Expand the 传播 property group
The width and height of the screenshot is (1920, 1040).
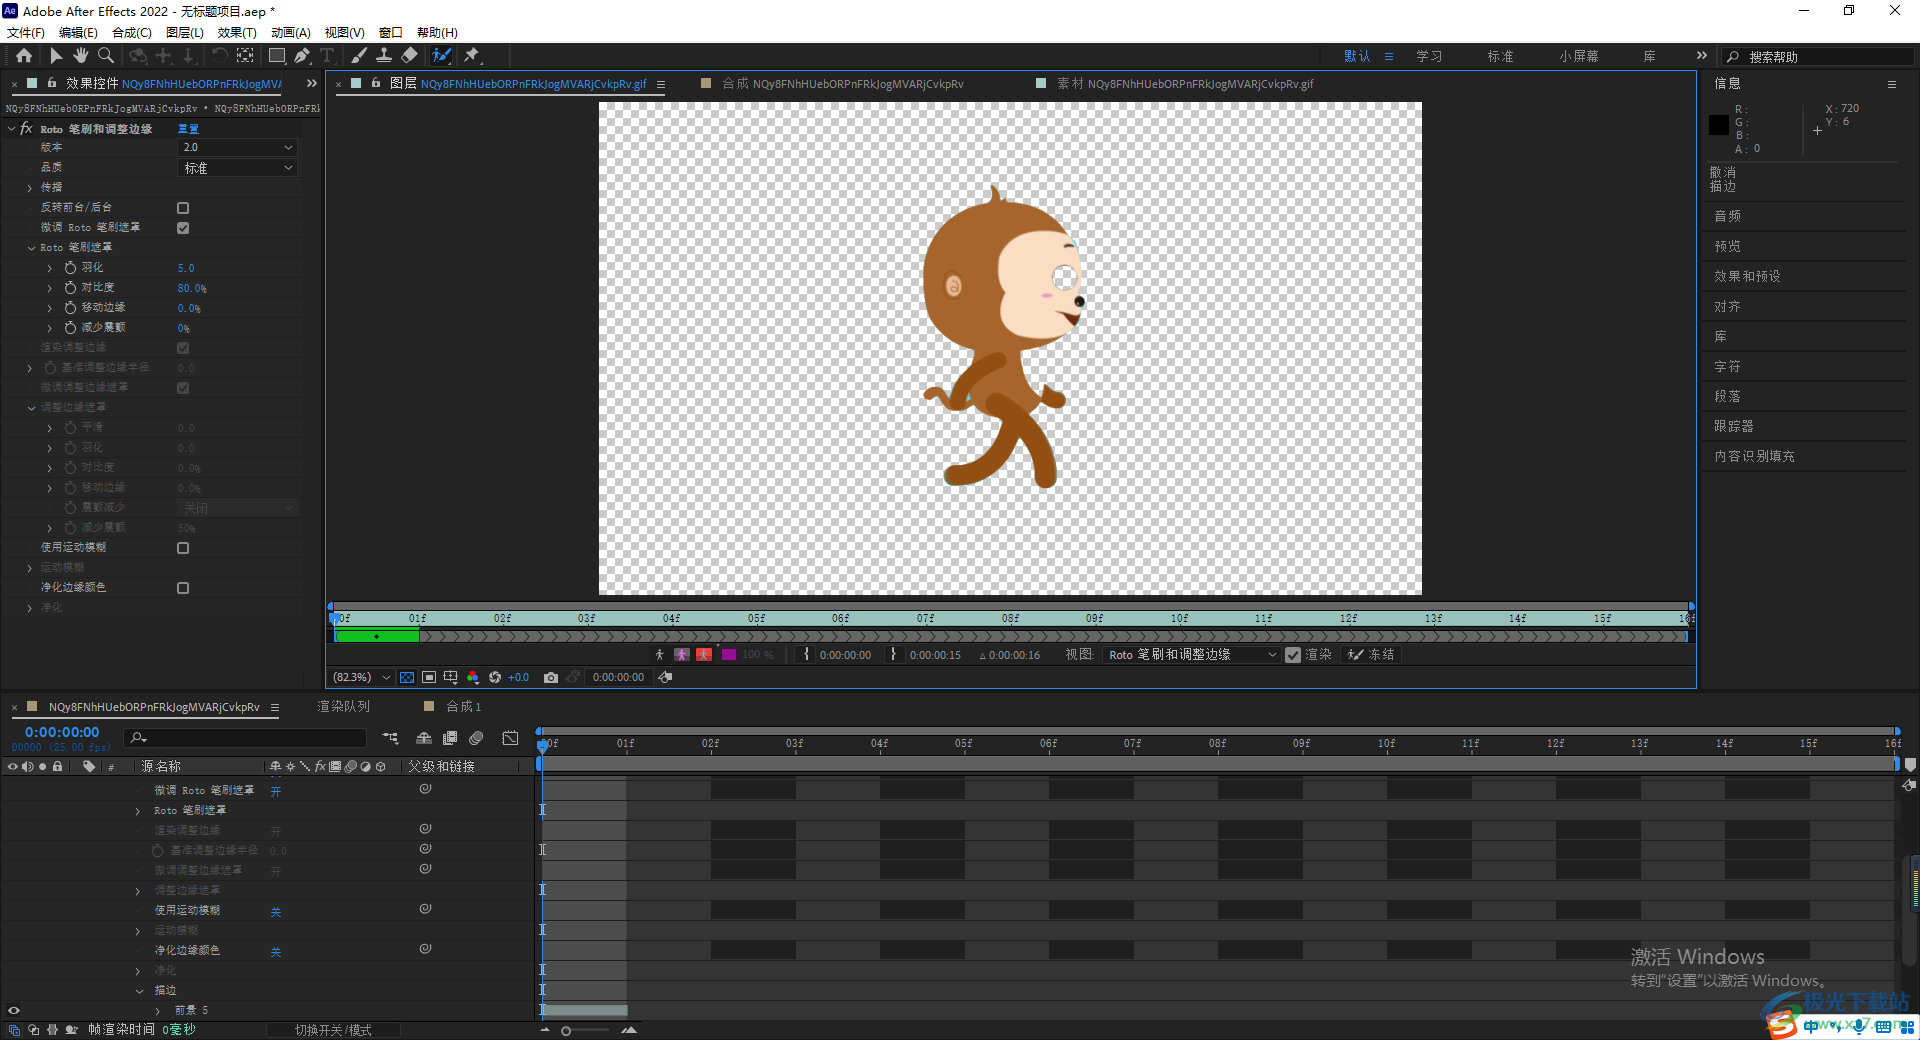click(30, 188)
